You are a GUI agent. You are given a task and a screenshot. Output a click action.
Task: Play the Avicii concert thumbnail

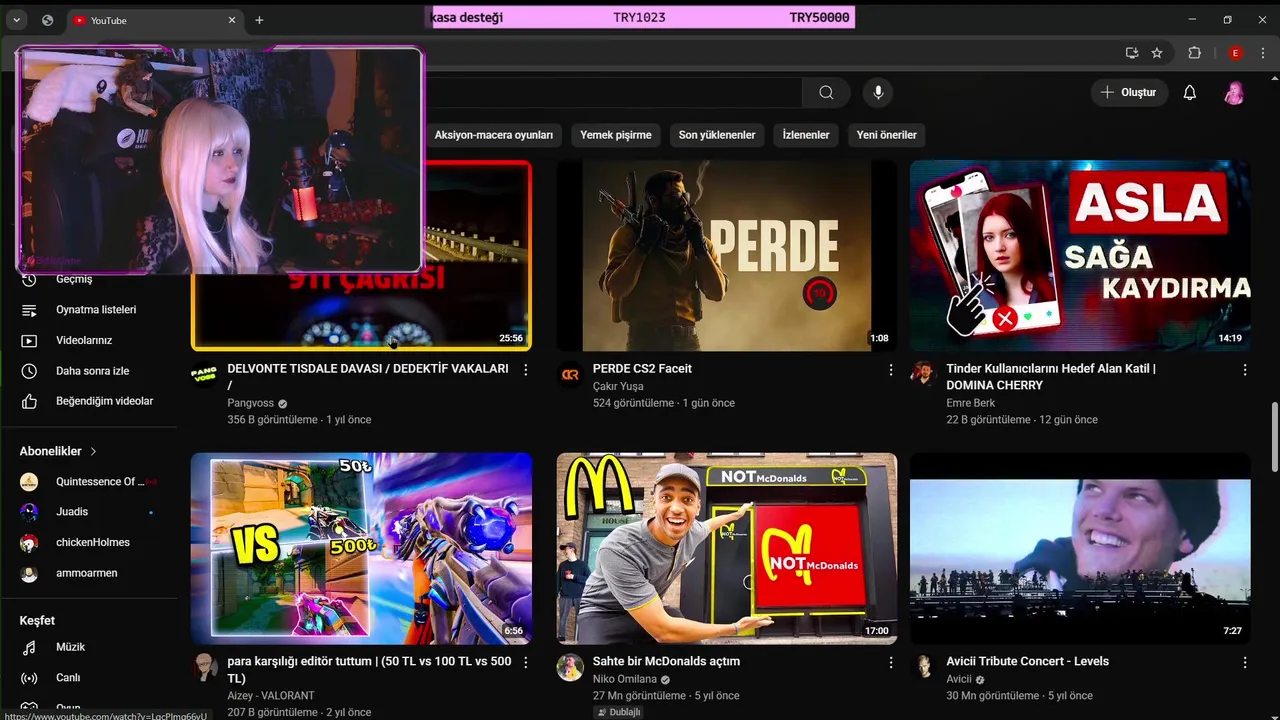pyautogui.click(x=1080, y=549)
